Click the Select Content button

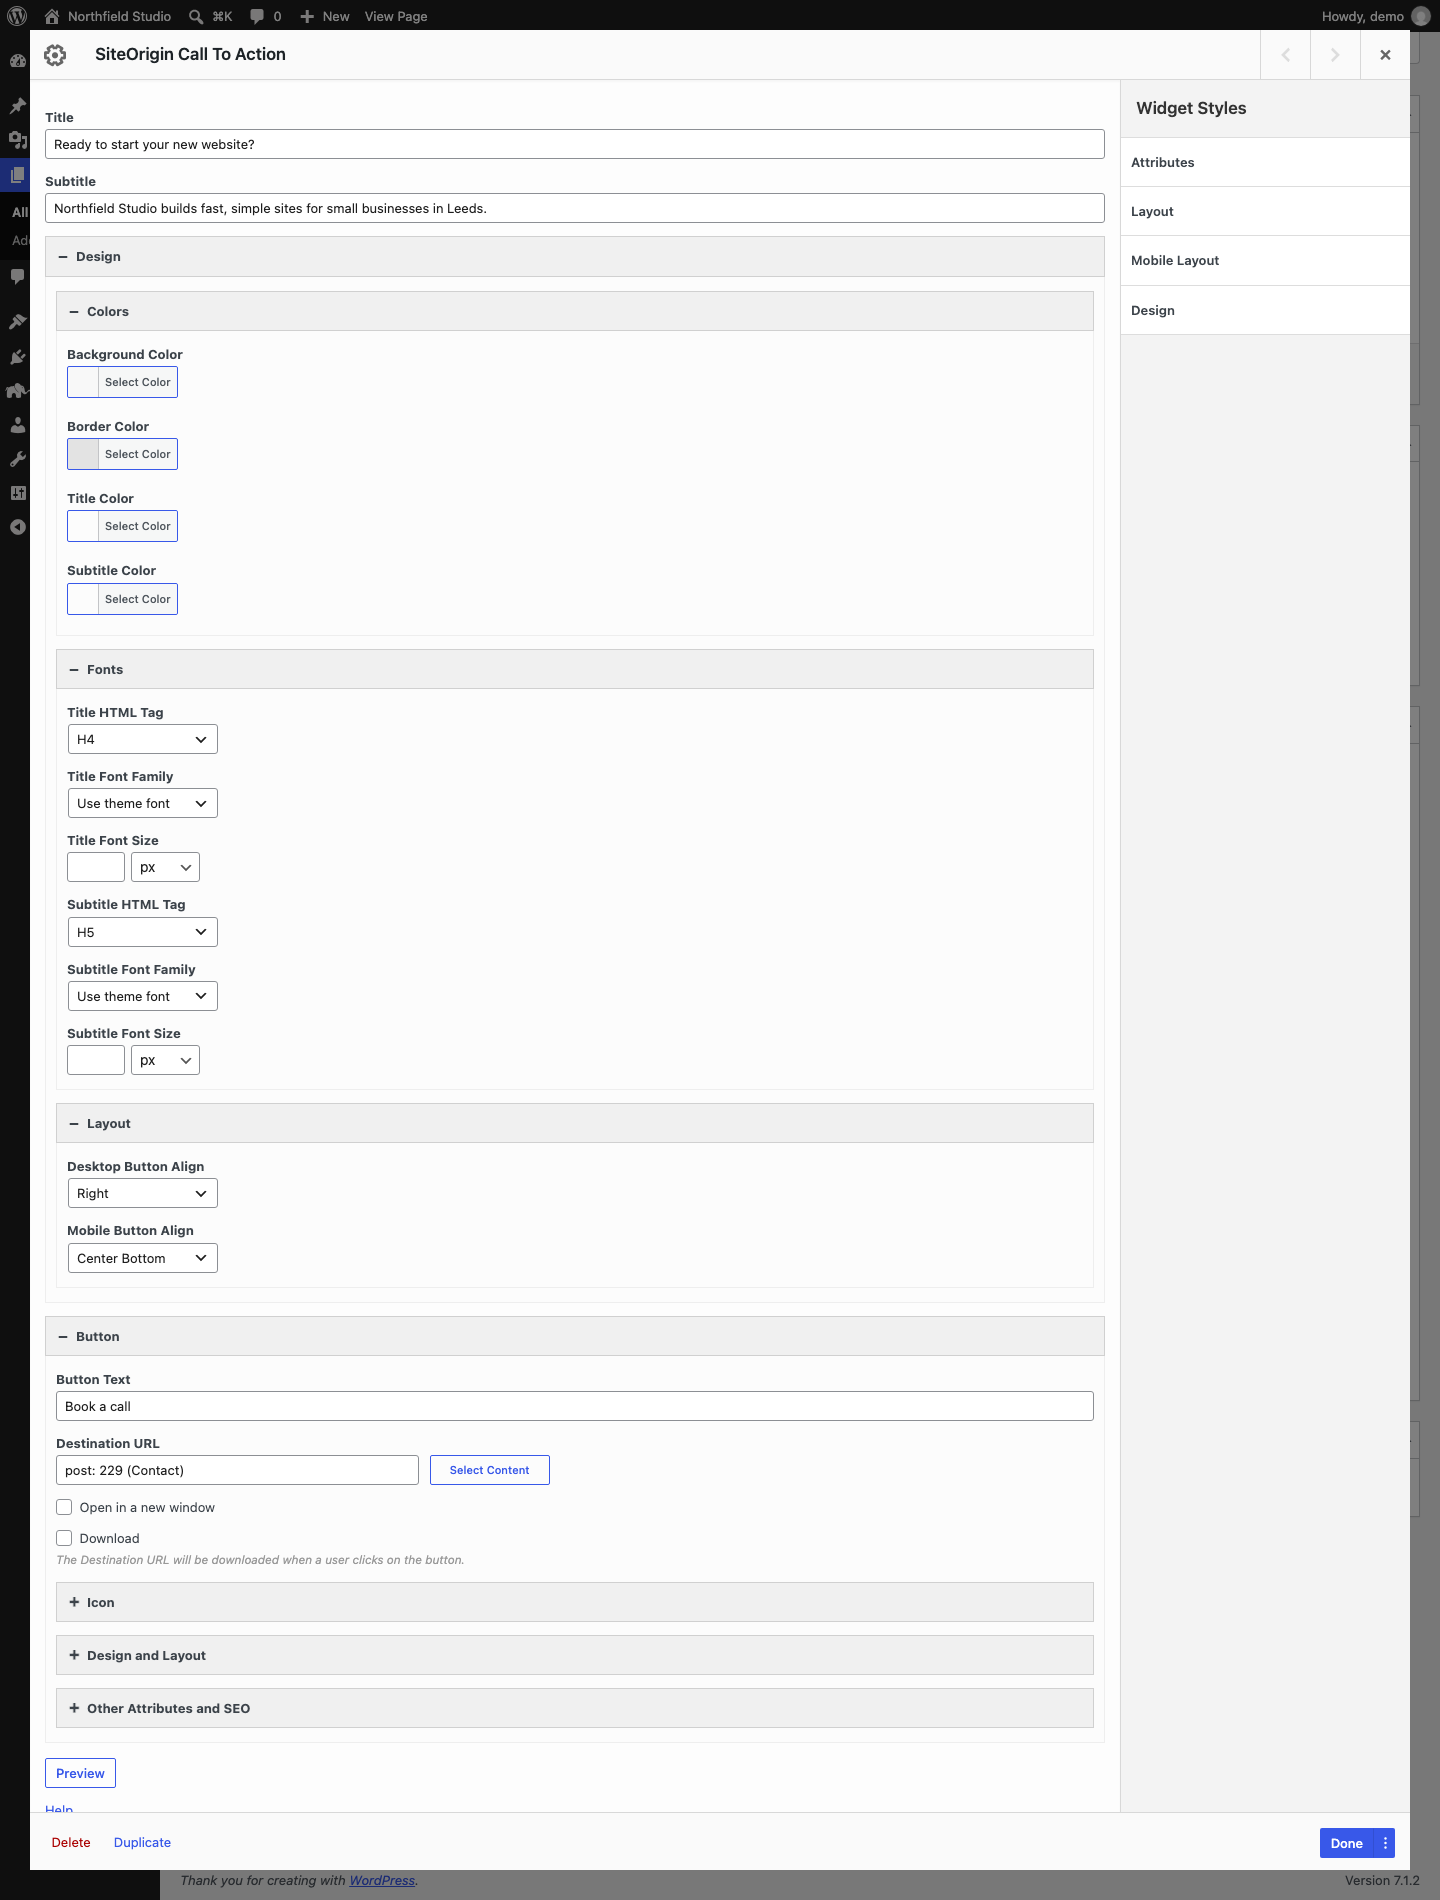pyautogui.click(x=489, y=1470)
